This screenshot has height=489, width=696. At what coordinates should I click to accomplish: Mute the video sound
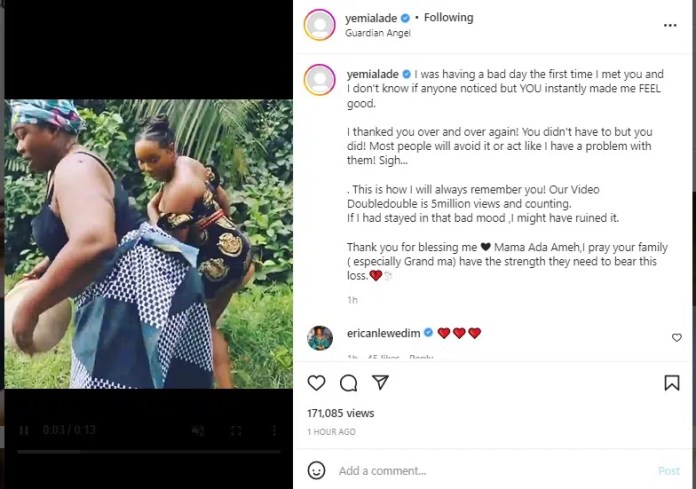click(198, 431)
